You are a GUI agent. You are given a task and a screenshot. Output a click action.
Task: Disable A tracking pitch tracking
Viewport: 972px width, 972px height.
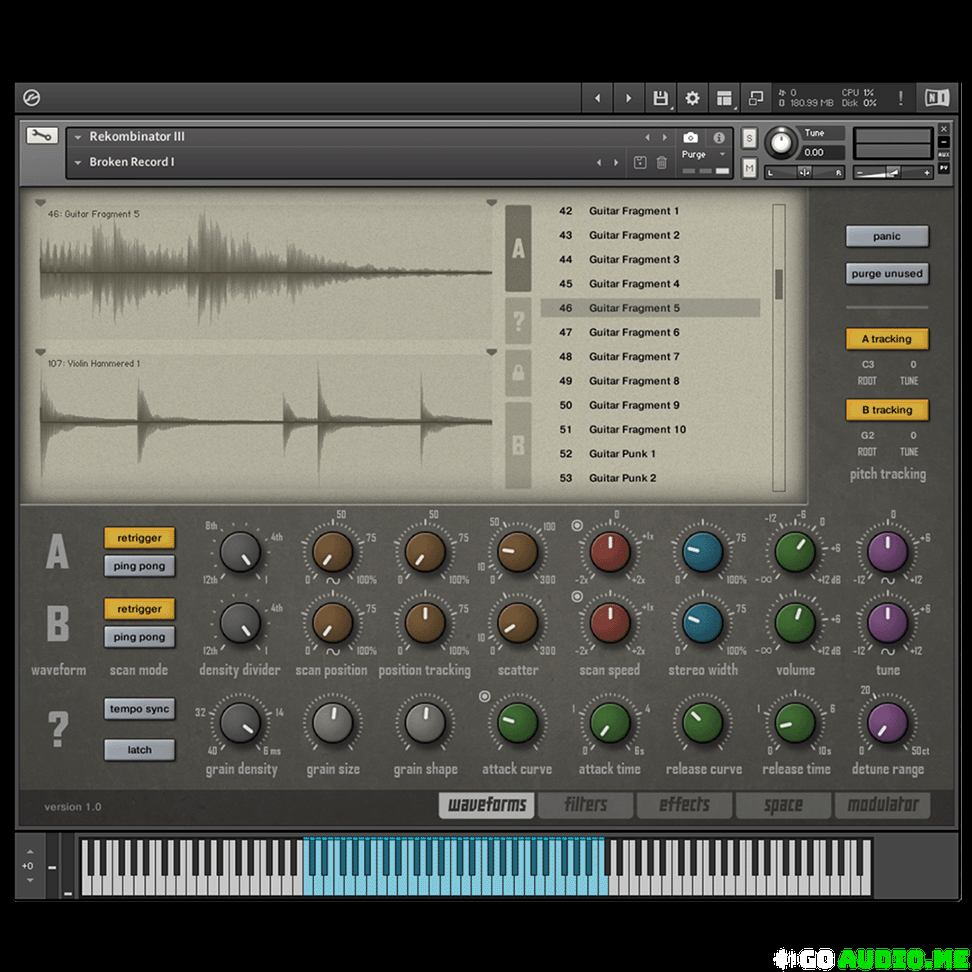(886, 339)
